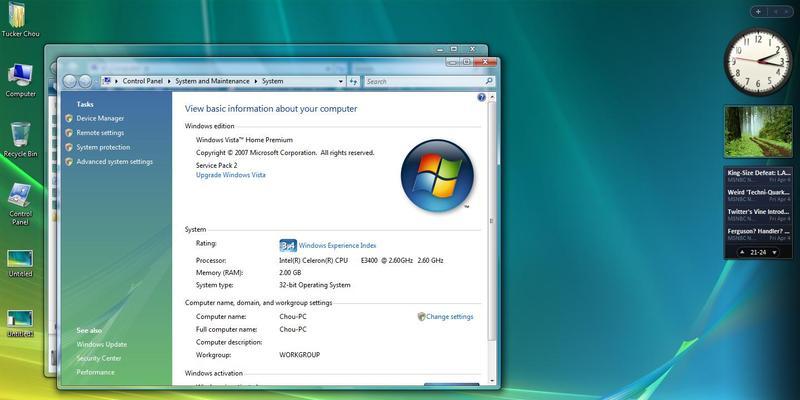
Task: Expand the arrow before Control Panel breadcrumb
Action: tap(117, 81)
